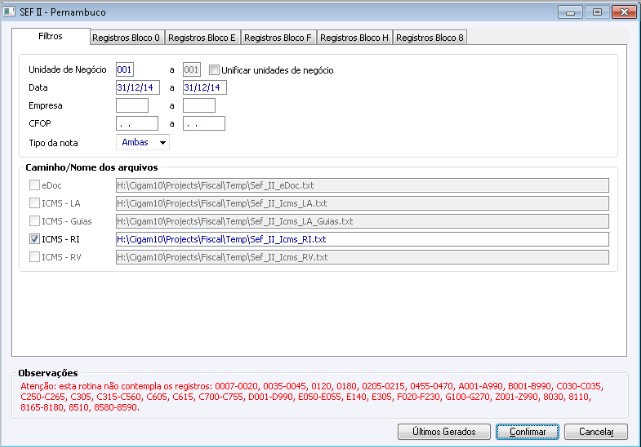Click the SEF II - Pernambuco title text
This screenshot has width=641, height=447.
click(63, 12)
